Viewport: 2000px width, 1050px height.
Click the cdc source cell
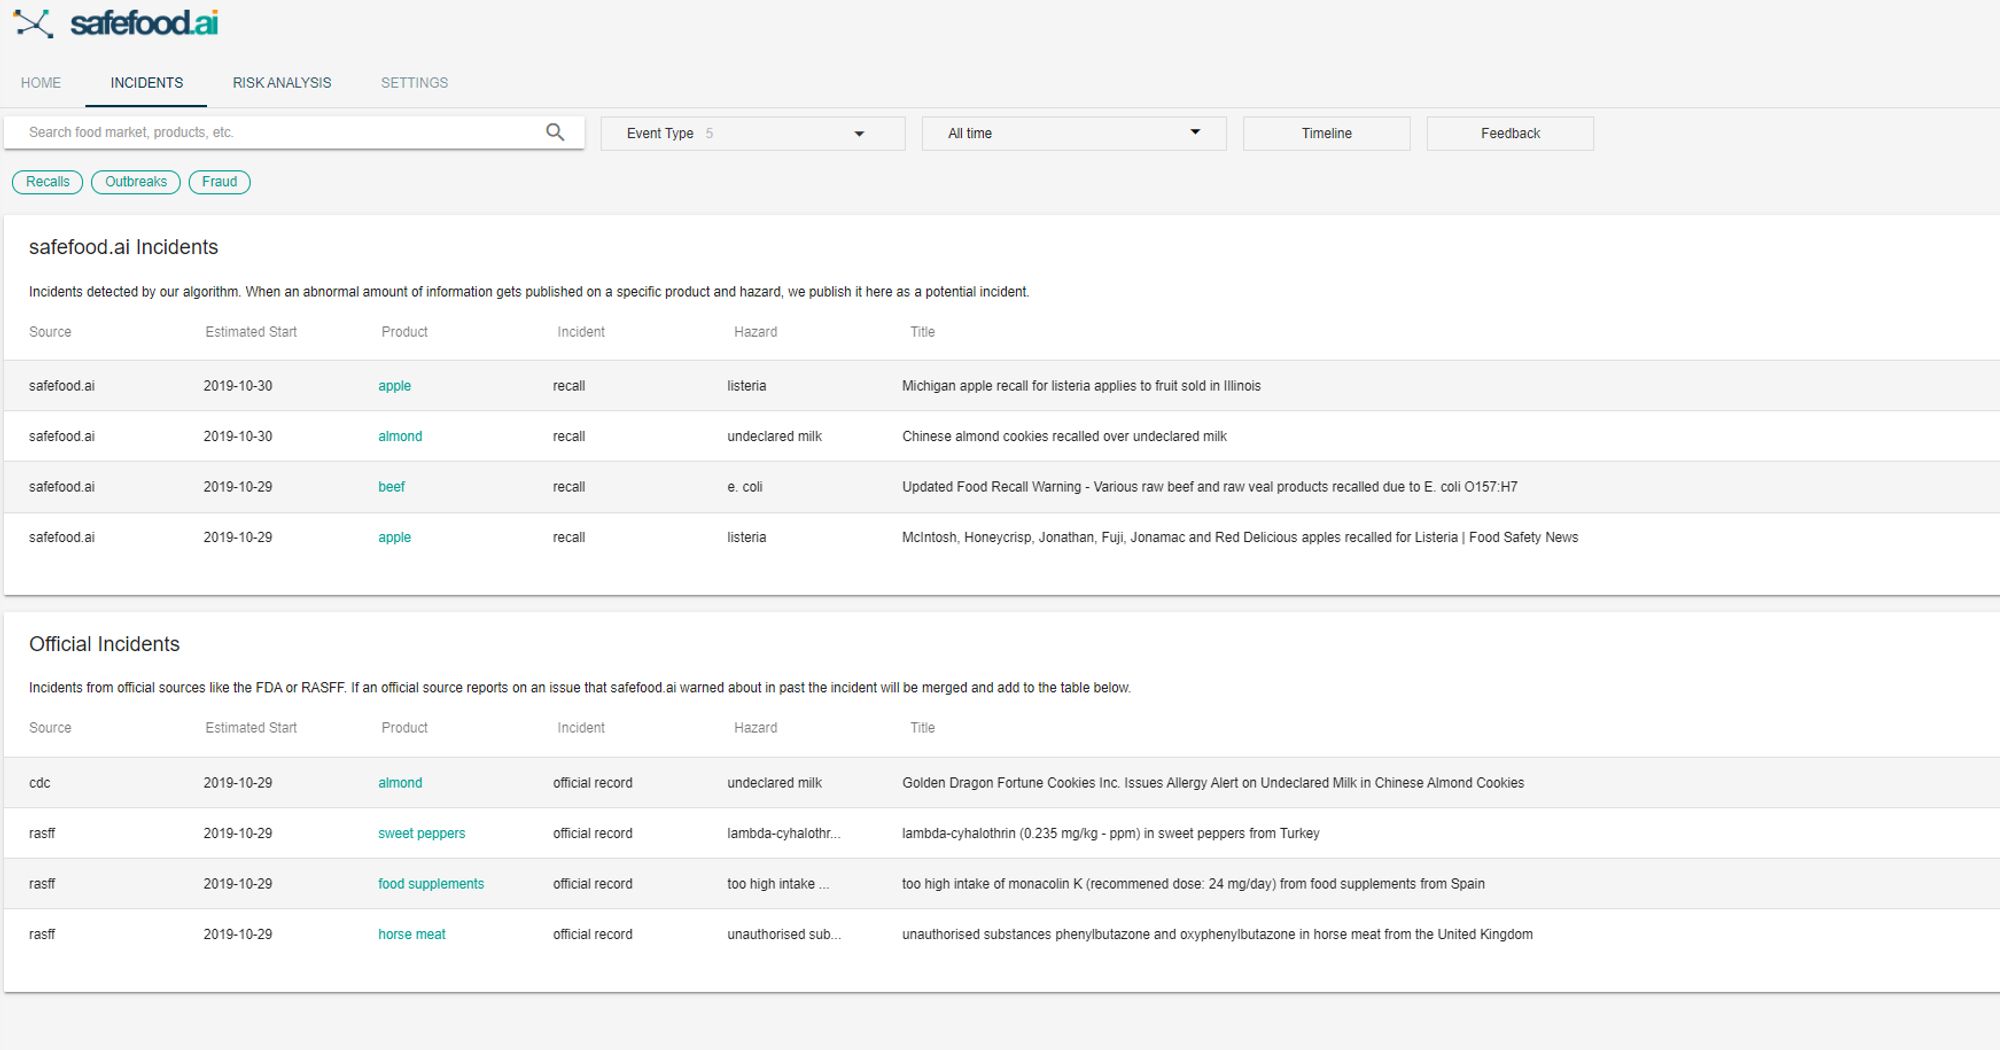40,783
